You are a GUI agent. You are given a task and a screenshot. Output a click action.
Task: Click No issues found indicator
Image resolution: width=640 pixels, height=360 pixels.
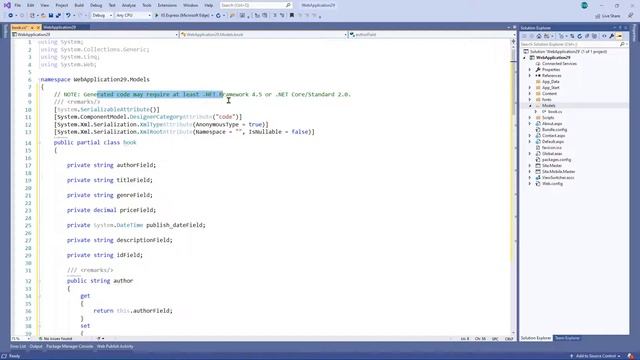56,339
